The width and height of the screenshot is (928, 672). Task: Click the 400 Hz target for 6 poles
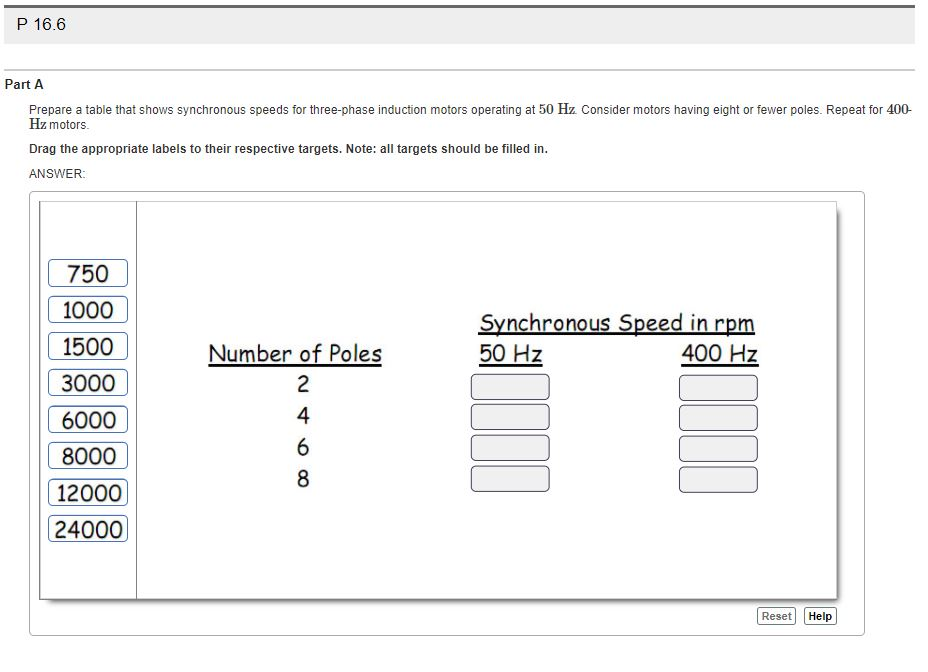[x=719, y=448]
